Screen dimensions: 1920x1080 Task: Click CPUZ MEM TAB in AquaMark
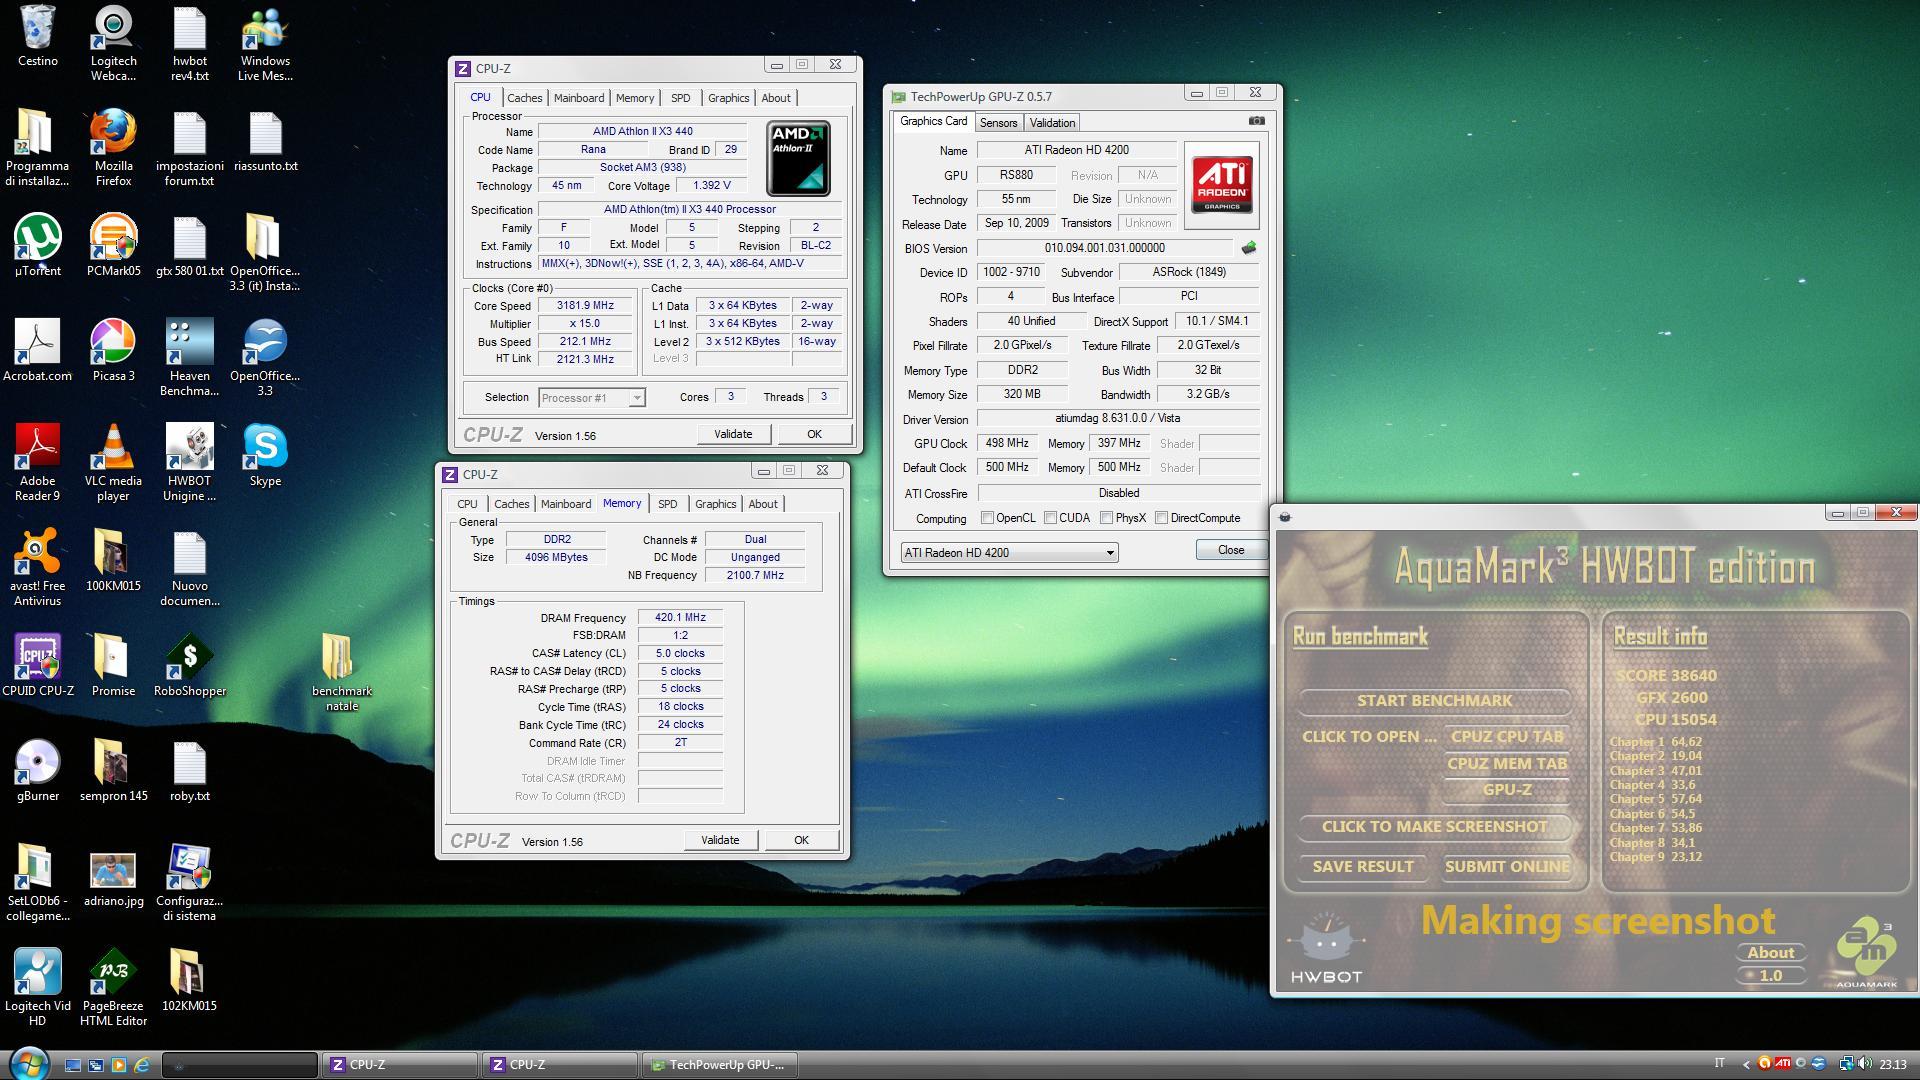tap(1507, 764)
